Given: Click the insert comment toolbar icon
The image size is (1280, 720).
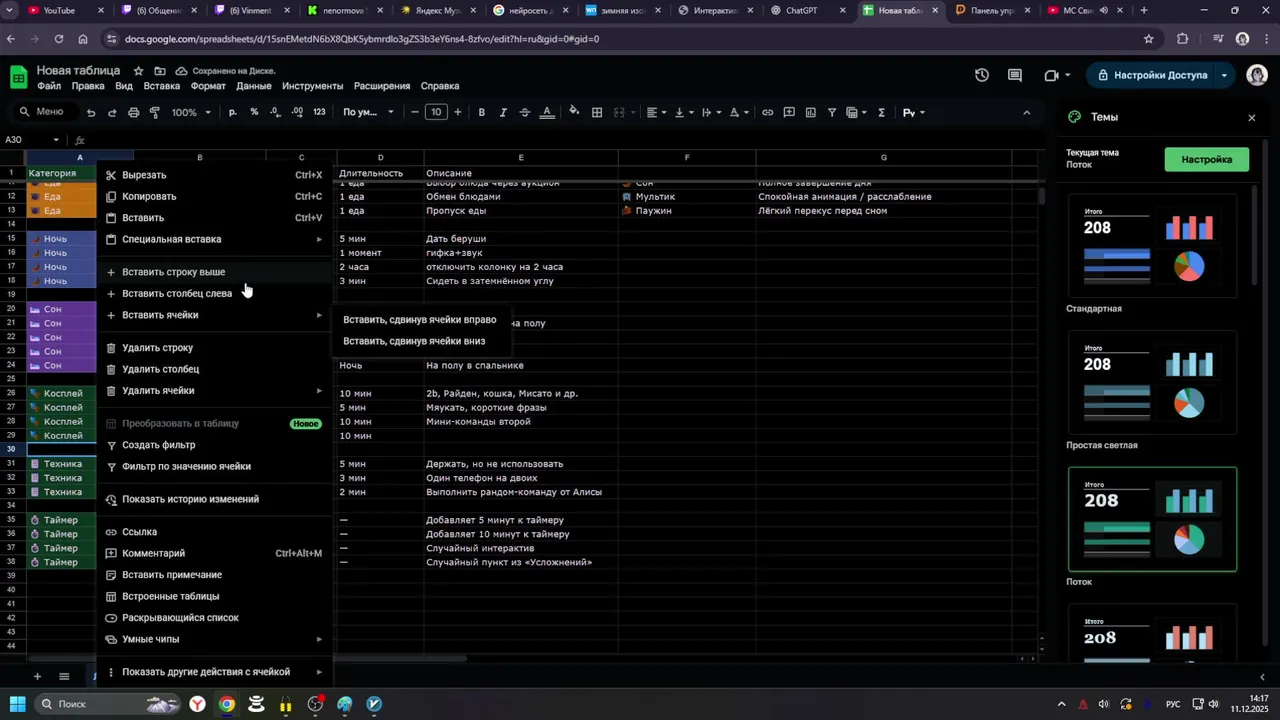Looking at the screenshot, I should (789, 112).
